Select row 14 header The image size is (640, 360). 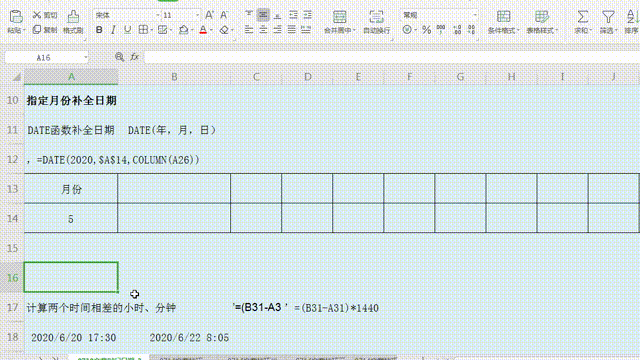click(12, 218)
